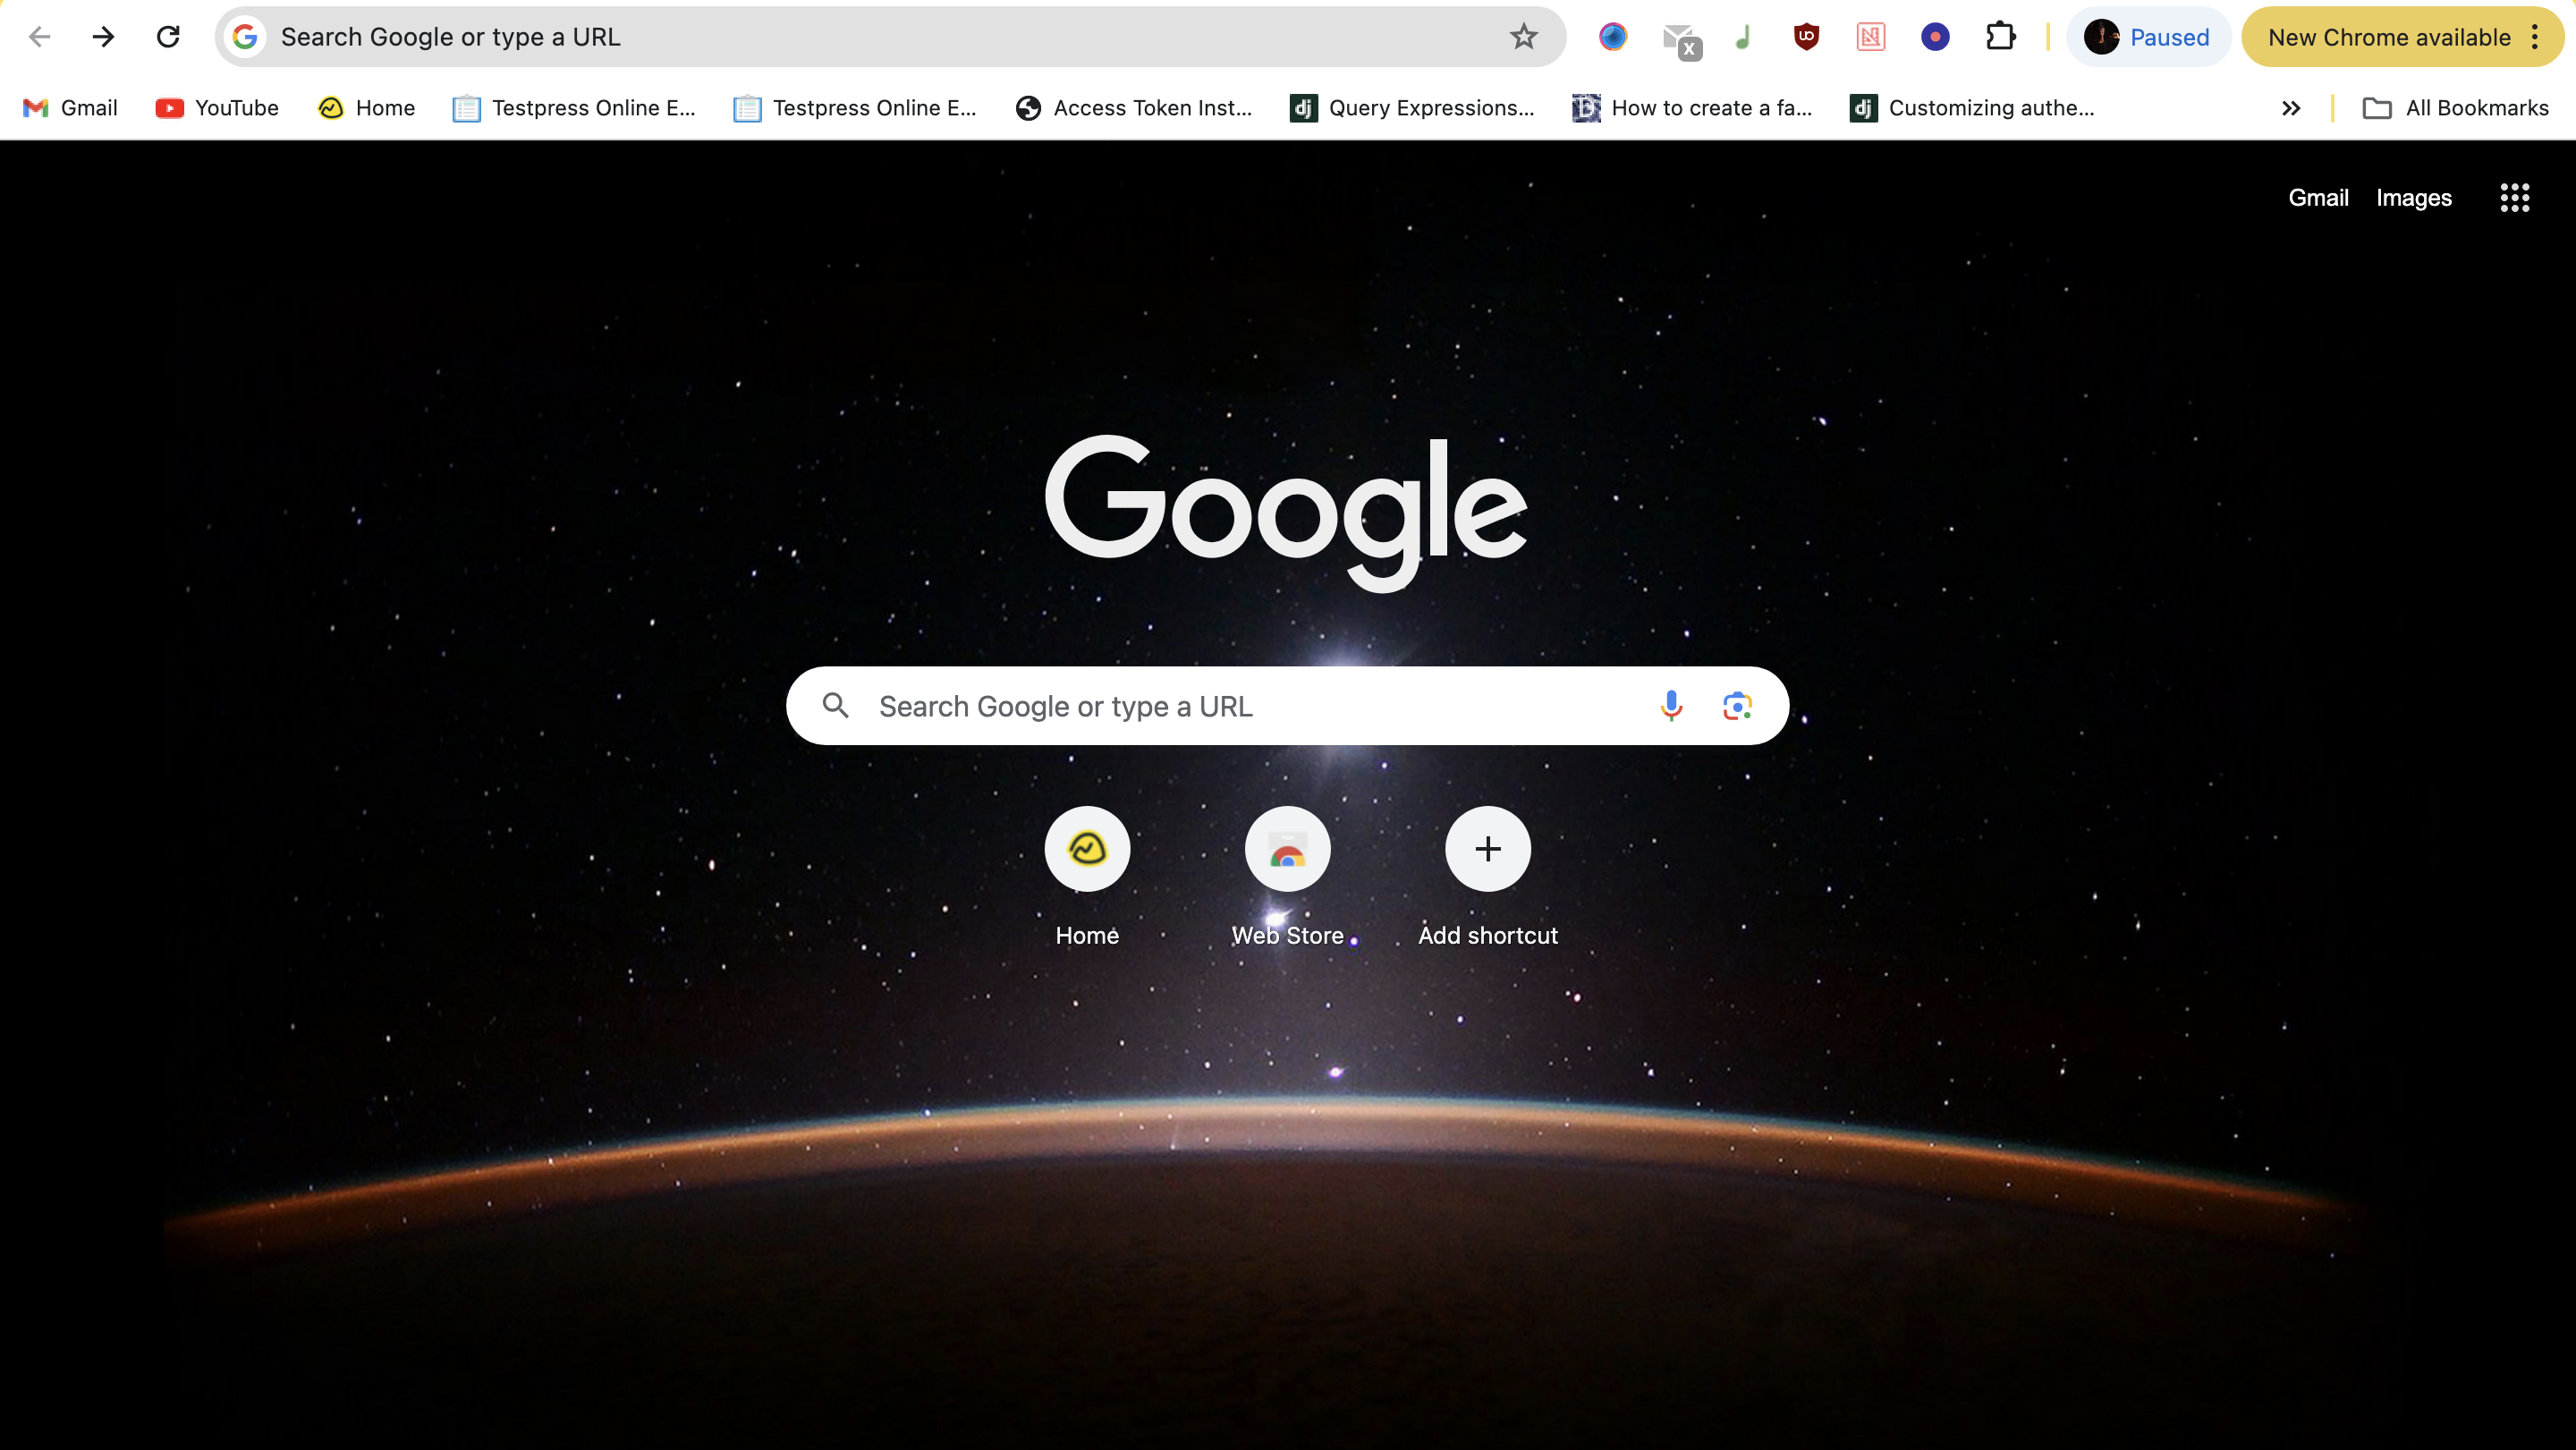The image size is (2576, 1450).
Task: Open the Extensions puzzle icon
Action: [2000, 37]
